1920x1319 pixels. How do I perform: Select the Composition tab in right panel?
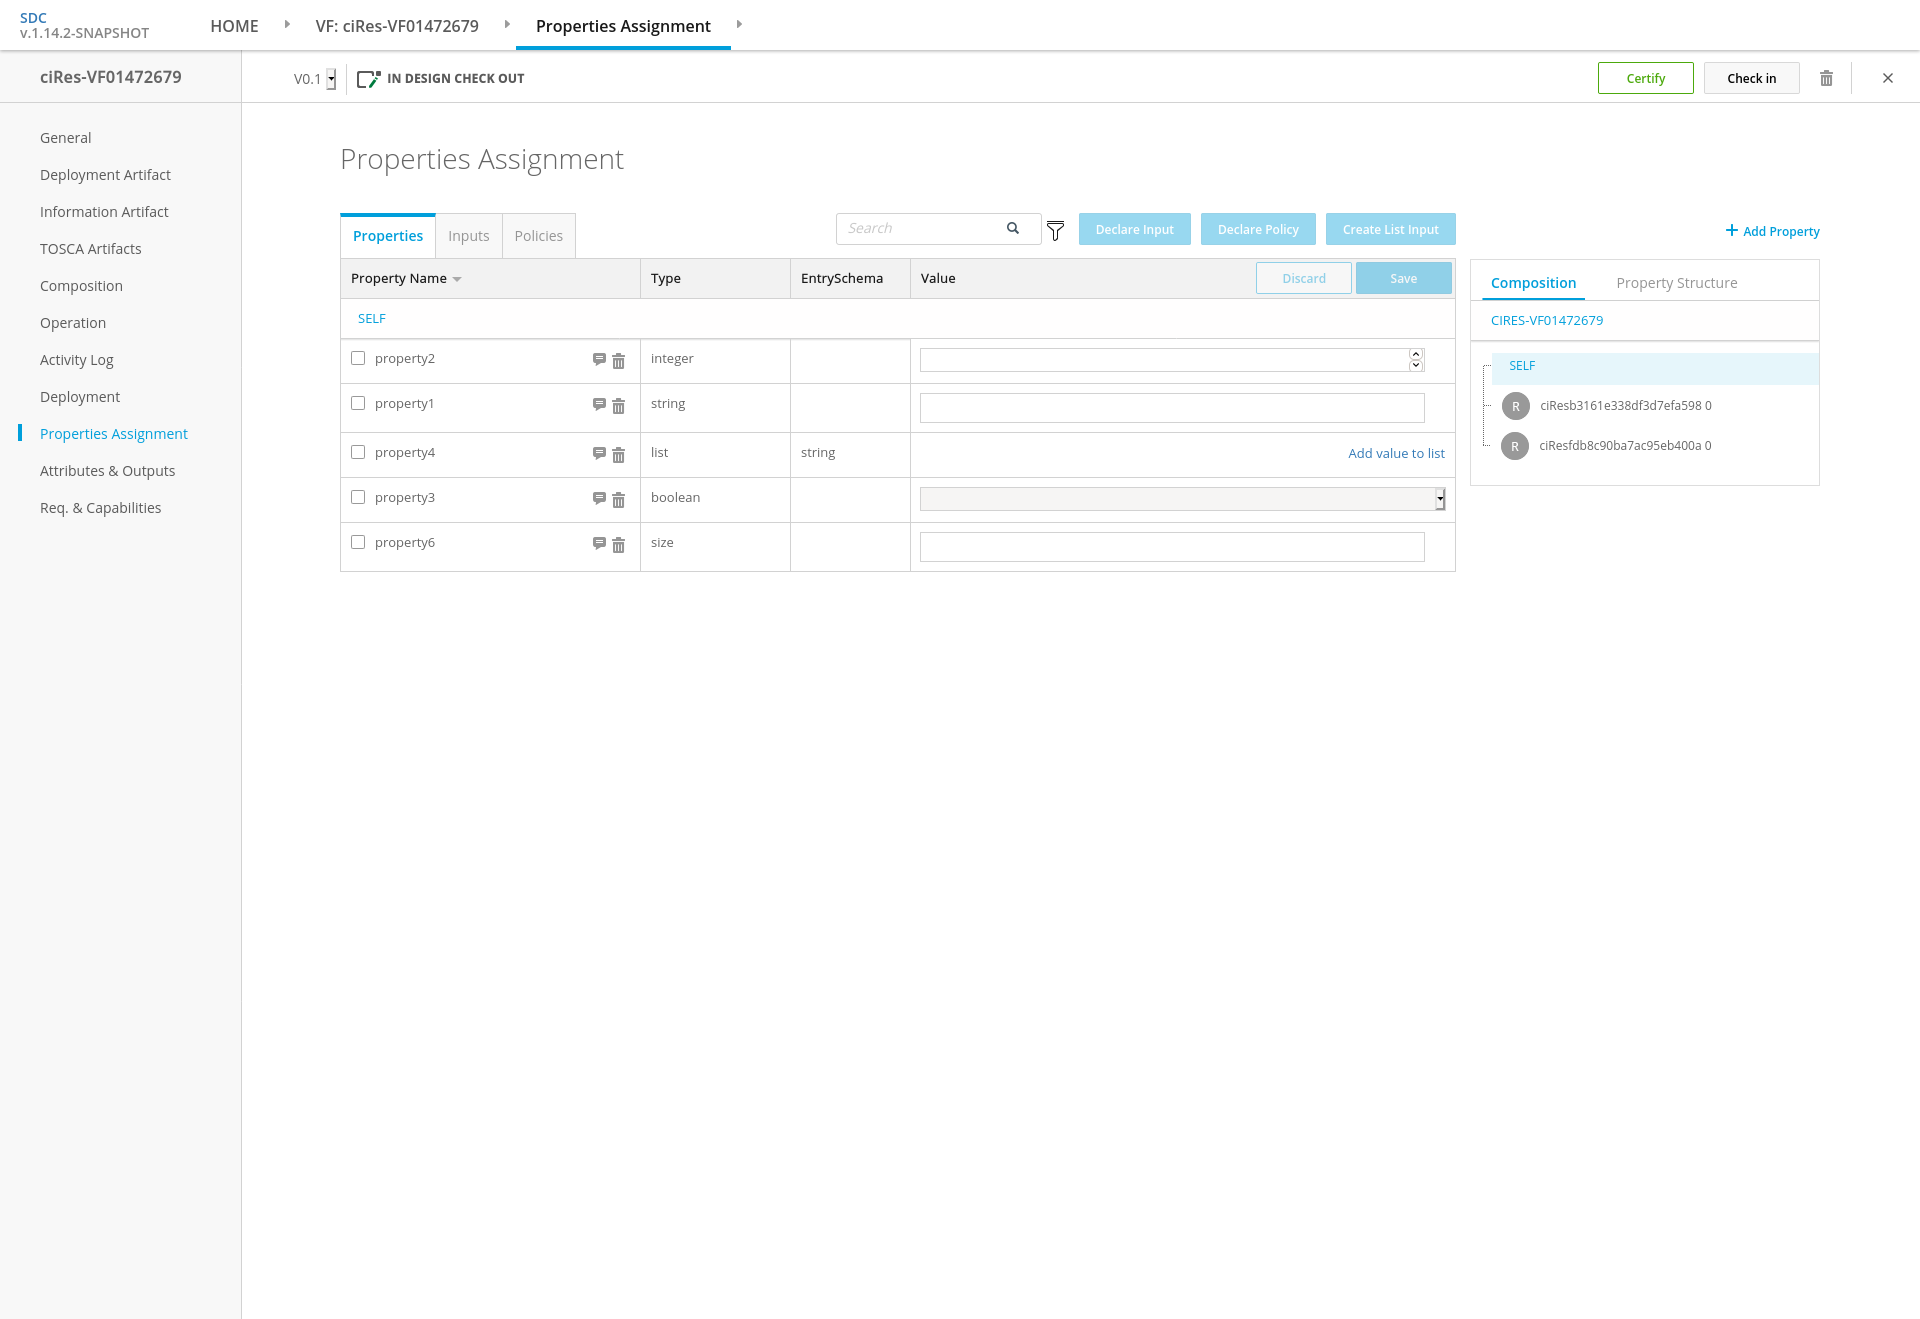pos(1533,283)
